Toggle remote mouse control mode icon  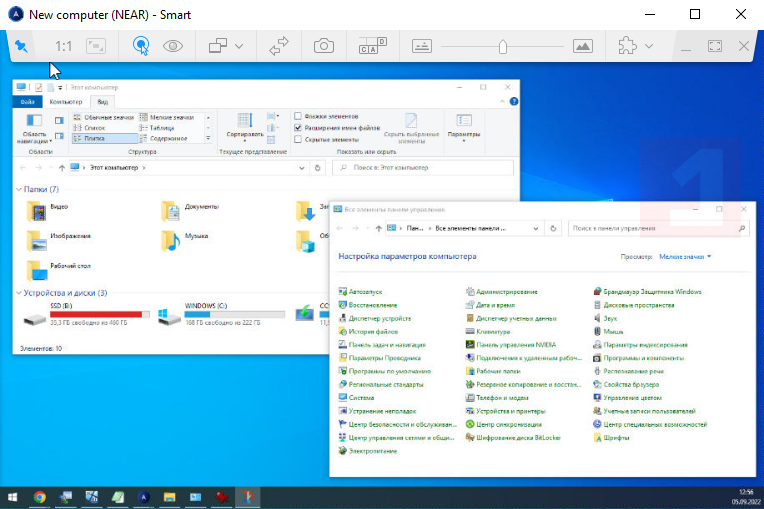click(x=142, y=46)
